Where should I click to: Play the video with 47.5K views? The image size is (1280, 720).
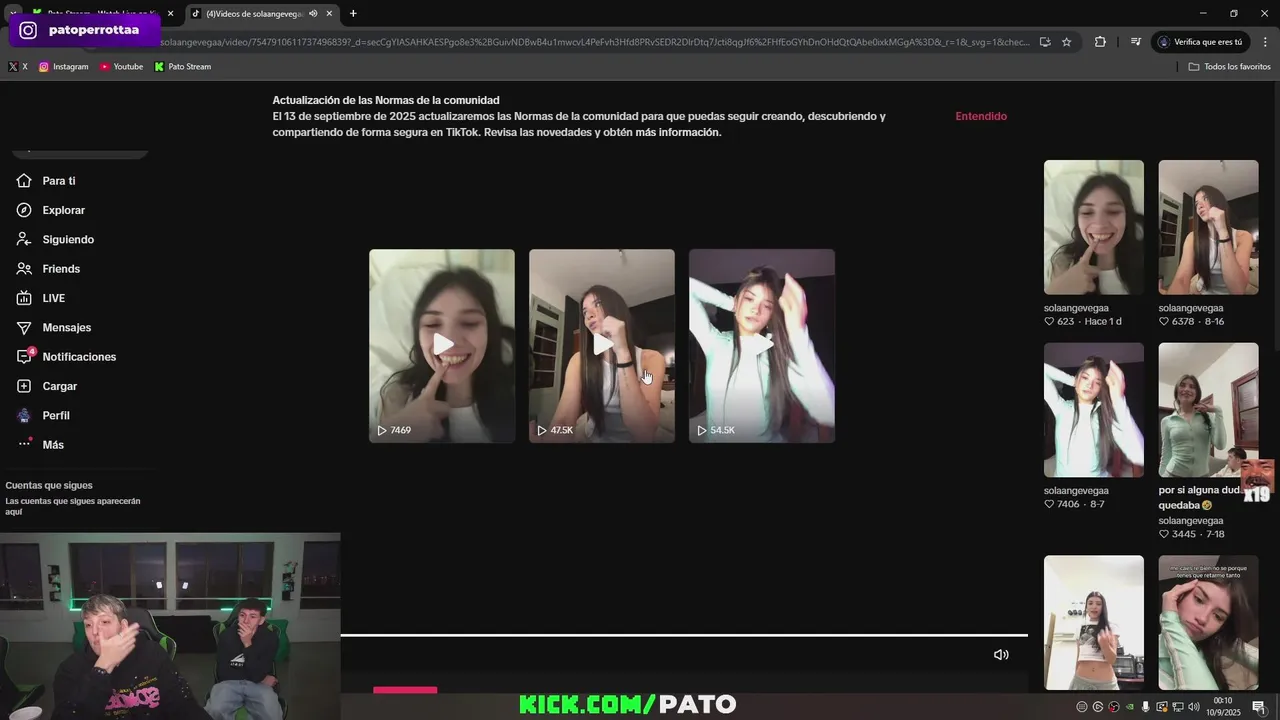(x=602, y=345)
